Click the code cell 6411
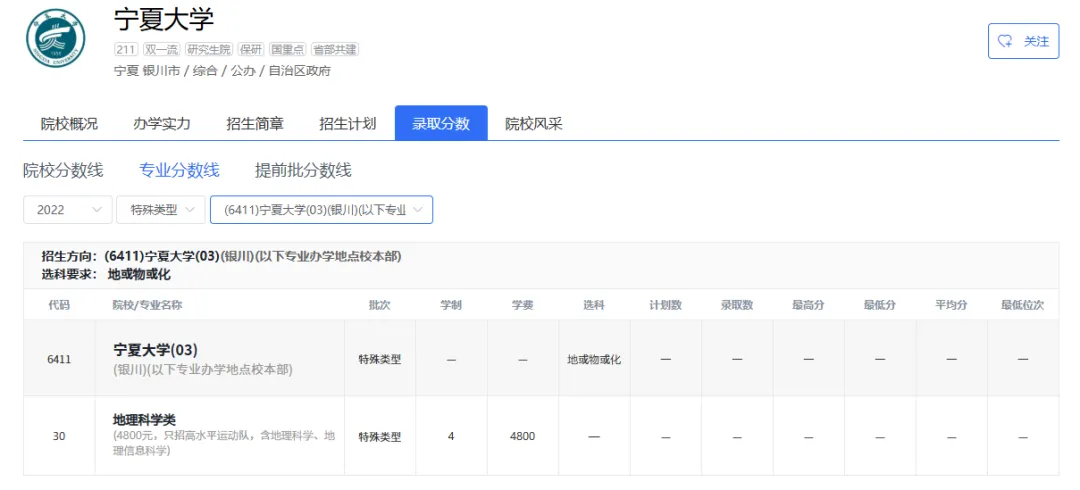 (x=59, y=359)
